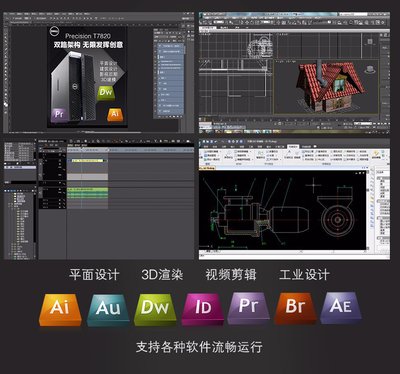
Task: Click the 3D渲染 label
Action: coord(162,275)
